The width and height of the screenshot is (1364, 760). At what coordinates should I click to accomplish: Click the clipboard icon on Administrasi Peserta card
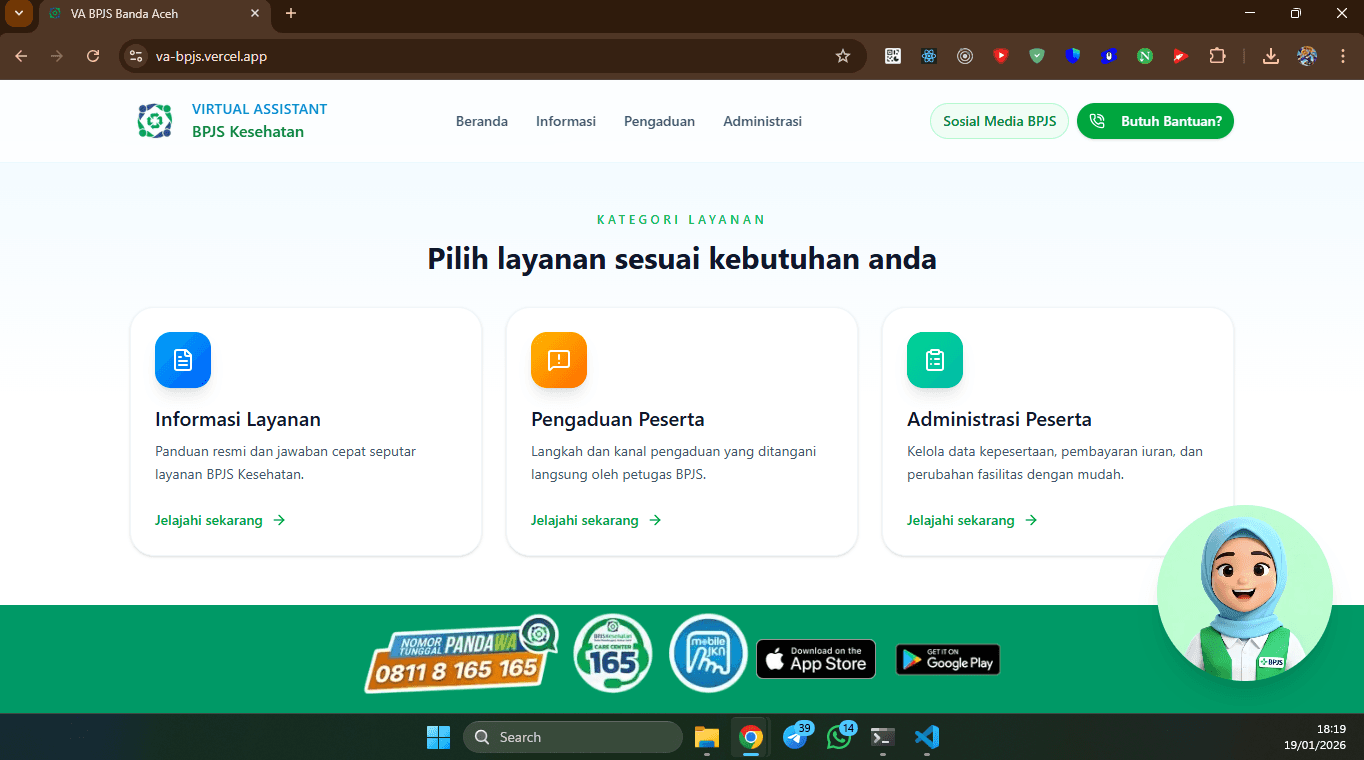pyautogui.click(x=934, y=360)
